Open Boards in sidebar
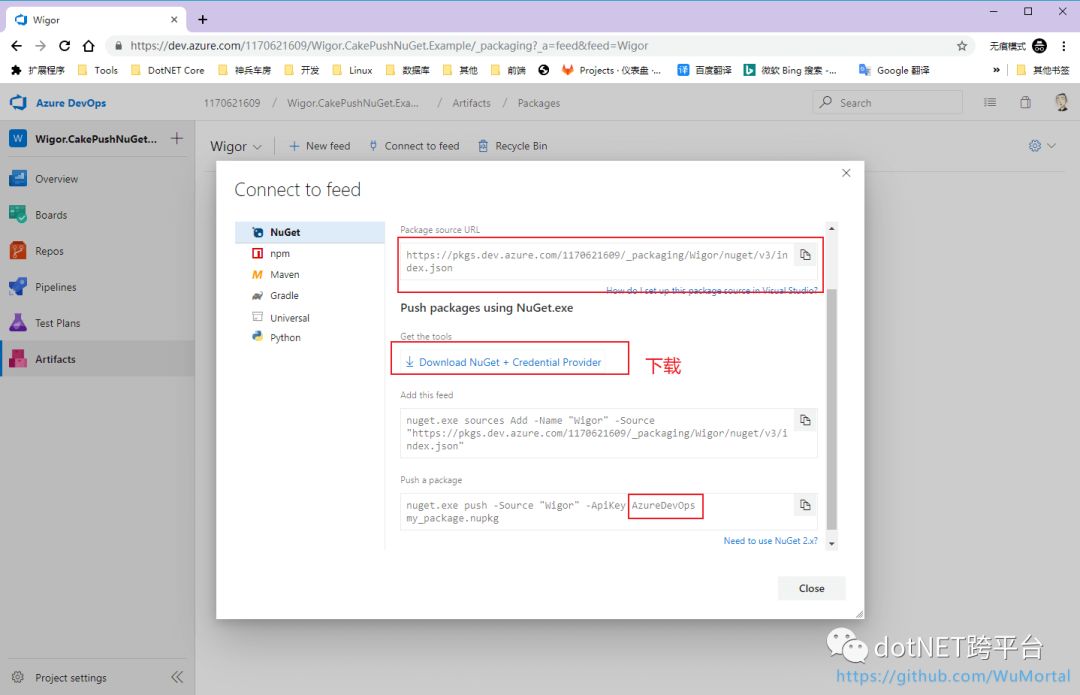The image size is (1080, 695). 97,215
